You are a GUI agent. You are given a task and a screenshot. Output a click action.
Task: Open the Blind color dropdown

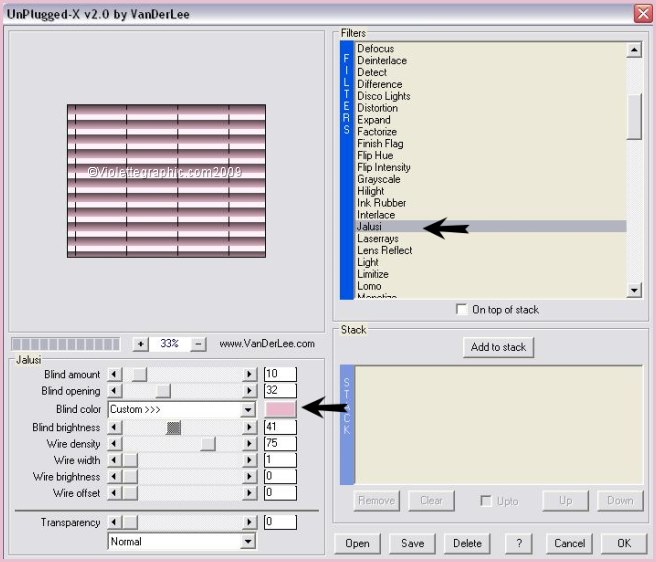(x=248, y=410)
